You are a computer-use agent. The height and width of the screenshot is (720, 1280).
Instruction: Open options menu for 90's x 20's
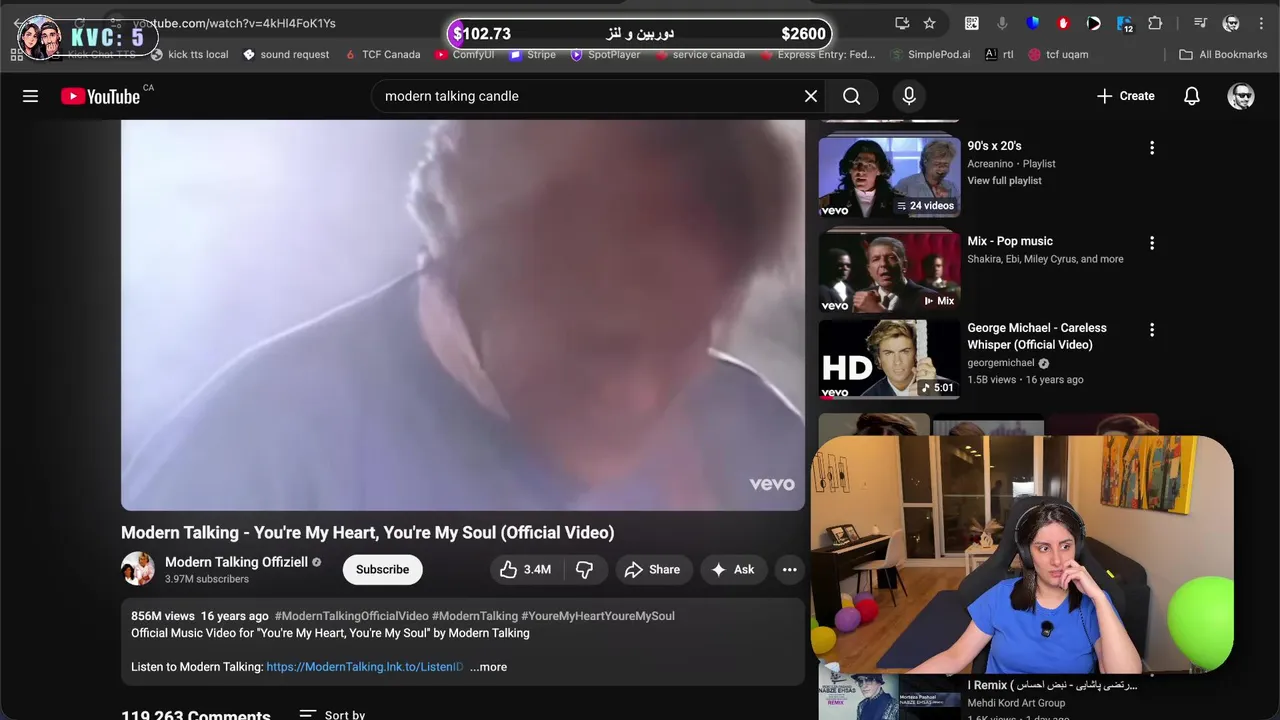pyautogui.click(x=1152, y=148)
